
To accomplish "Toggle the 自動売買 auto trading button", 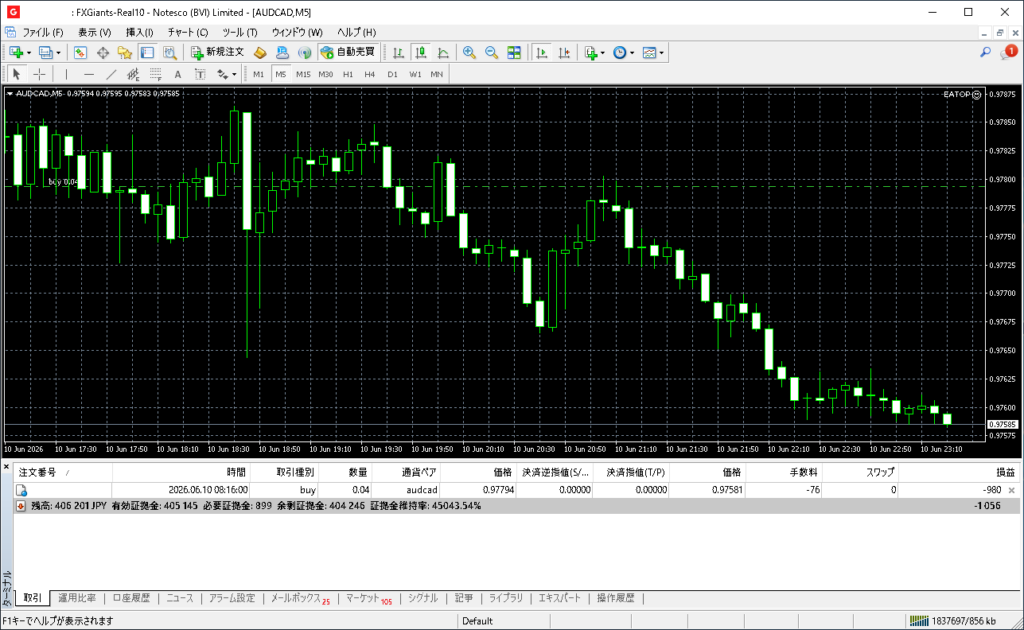I will [x=348, y=53].
